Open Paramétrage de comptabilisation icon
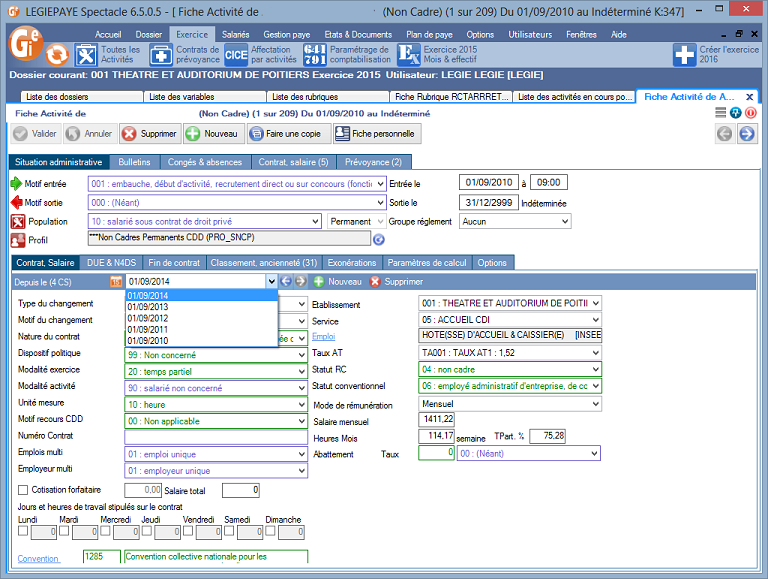This screenshot has width=768, height=579. (314, 54)
